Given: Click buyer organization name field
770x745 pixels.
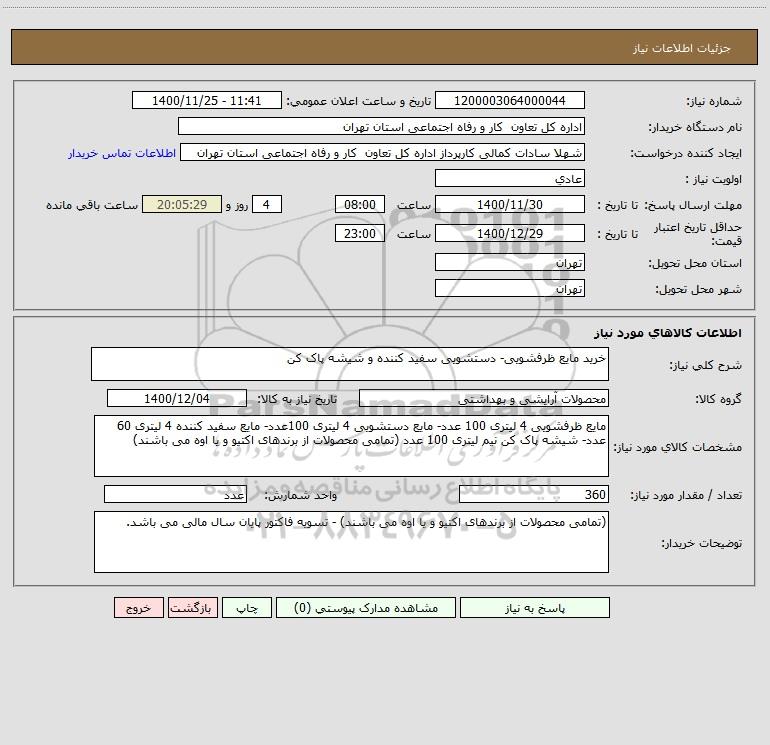Looking at the screenshot, I should coord(381,126).
